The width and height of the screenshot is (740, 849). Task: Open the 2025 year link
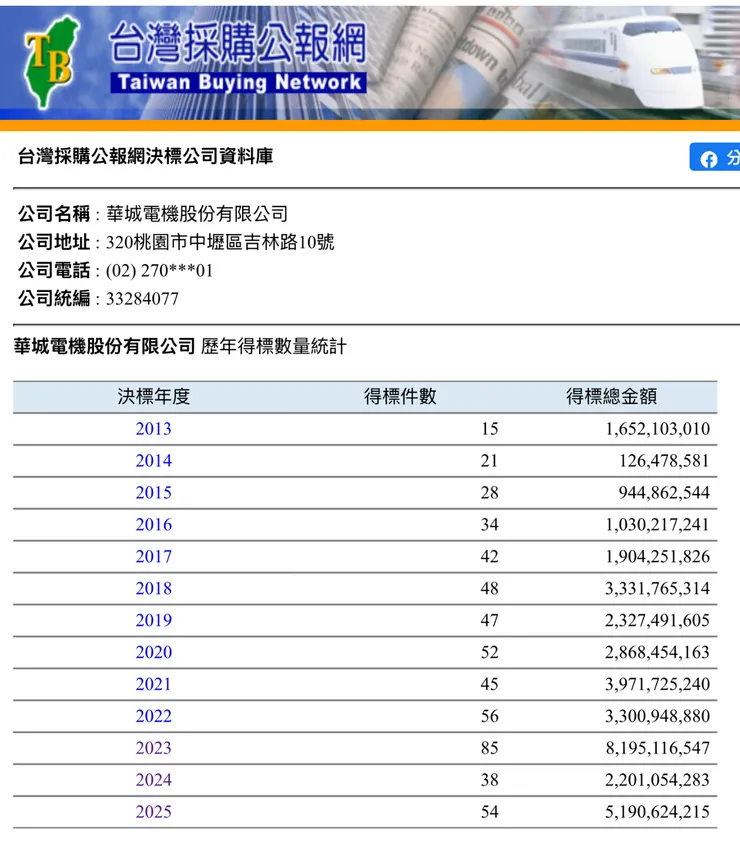[153, 812]
